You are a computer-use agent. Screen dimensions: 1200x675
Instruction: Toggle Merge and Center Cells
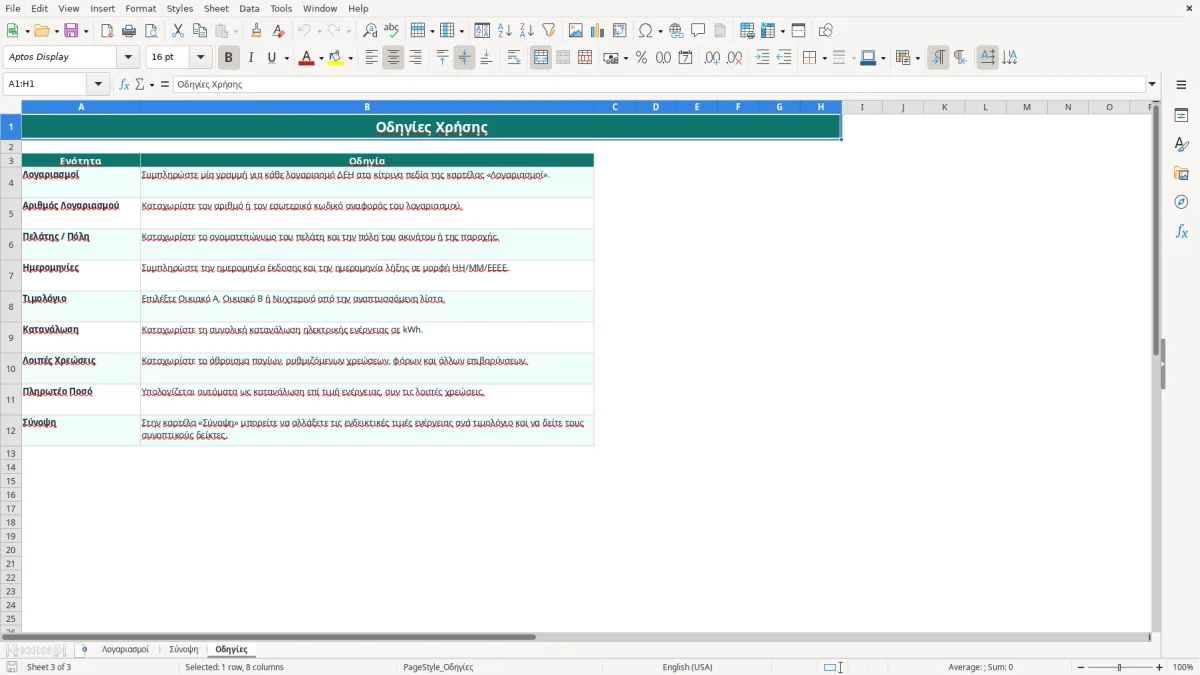tap(541, 58)
